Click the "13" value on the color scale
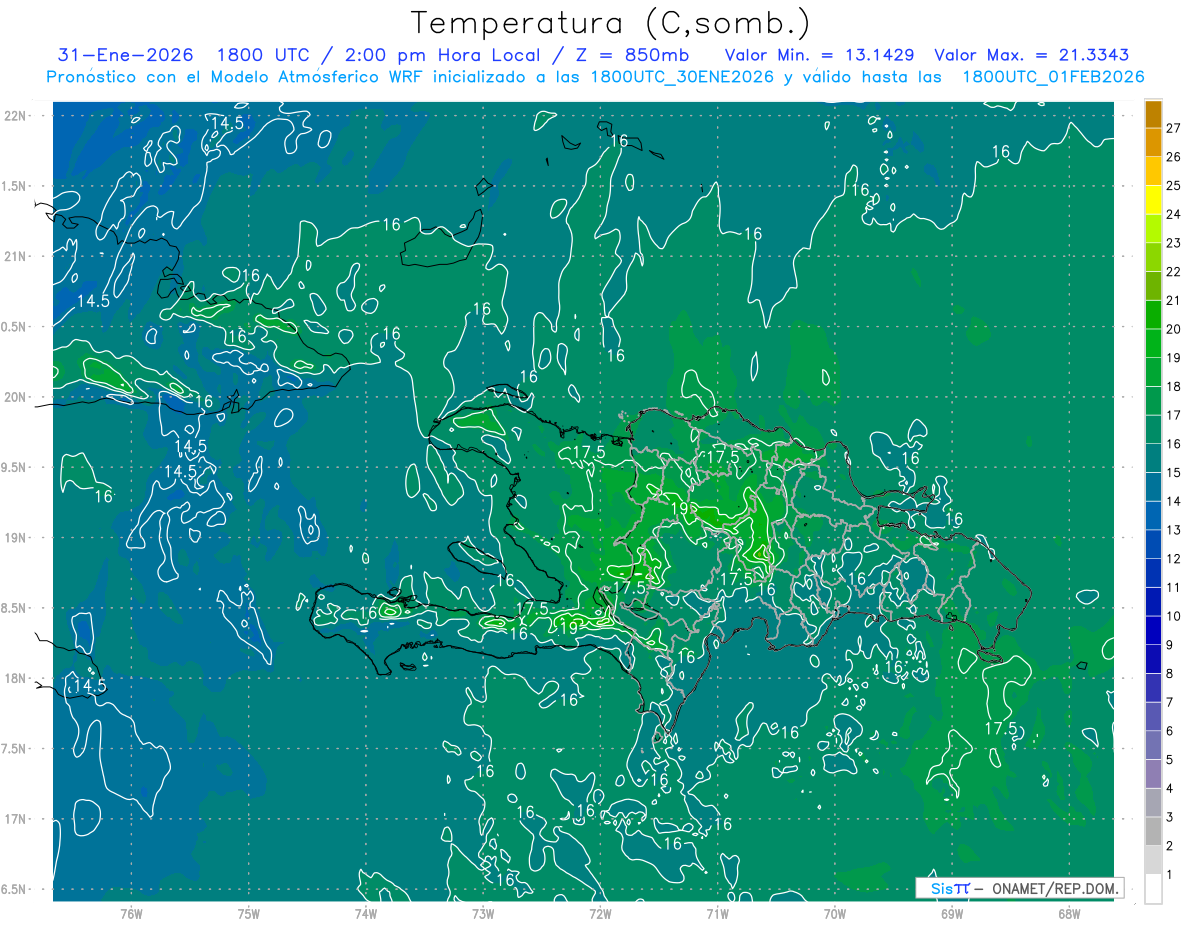 1174,530
